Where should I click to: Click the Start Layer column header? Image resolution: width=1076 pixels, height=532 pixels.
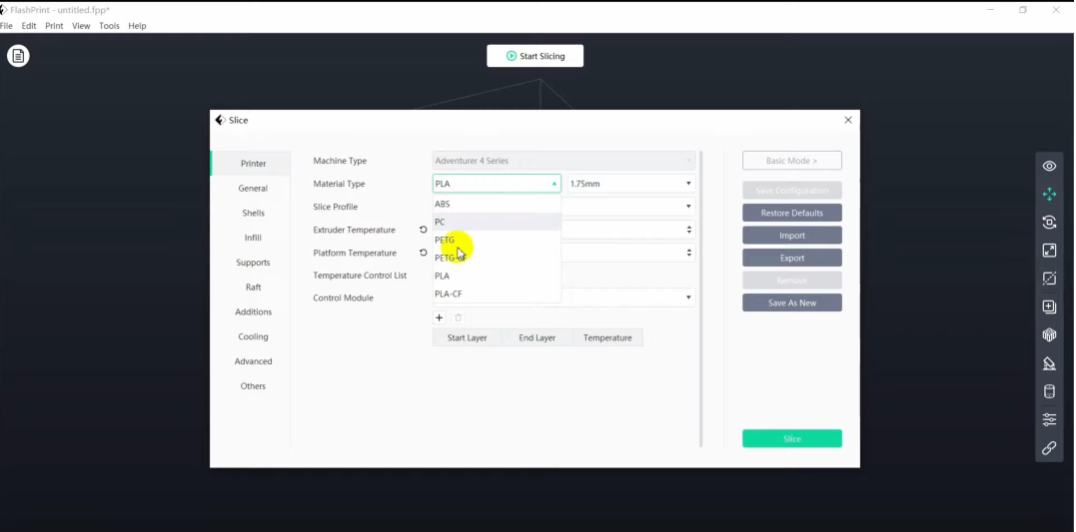pos(467,338)
